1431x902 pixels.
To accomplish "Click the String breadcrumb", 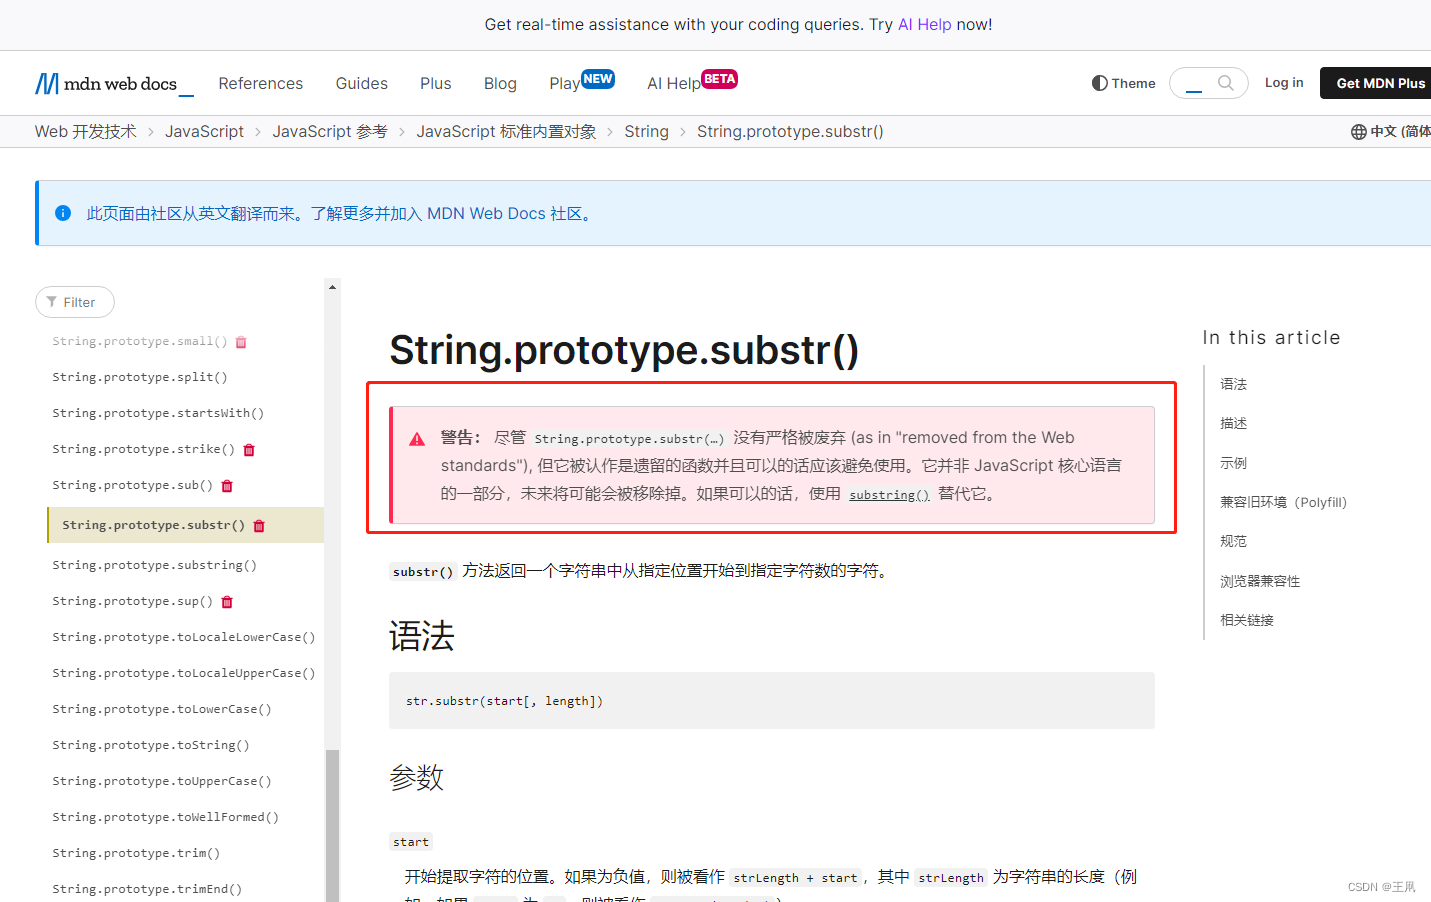I will point(646,131).
